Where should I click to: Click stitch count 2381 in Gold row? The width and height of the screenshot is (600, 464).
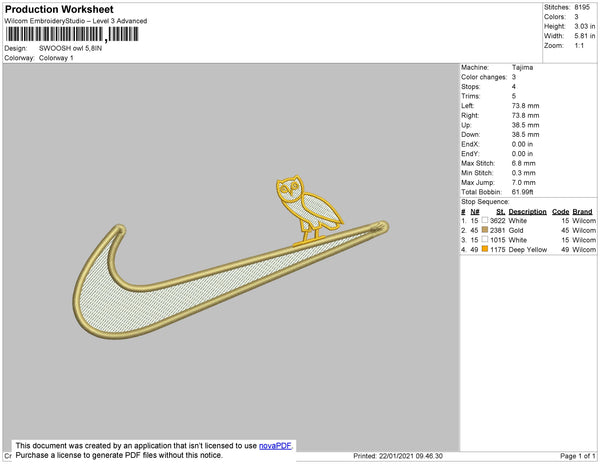tap(497, 230)
